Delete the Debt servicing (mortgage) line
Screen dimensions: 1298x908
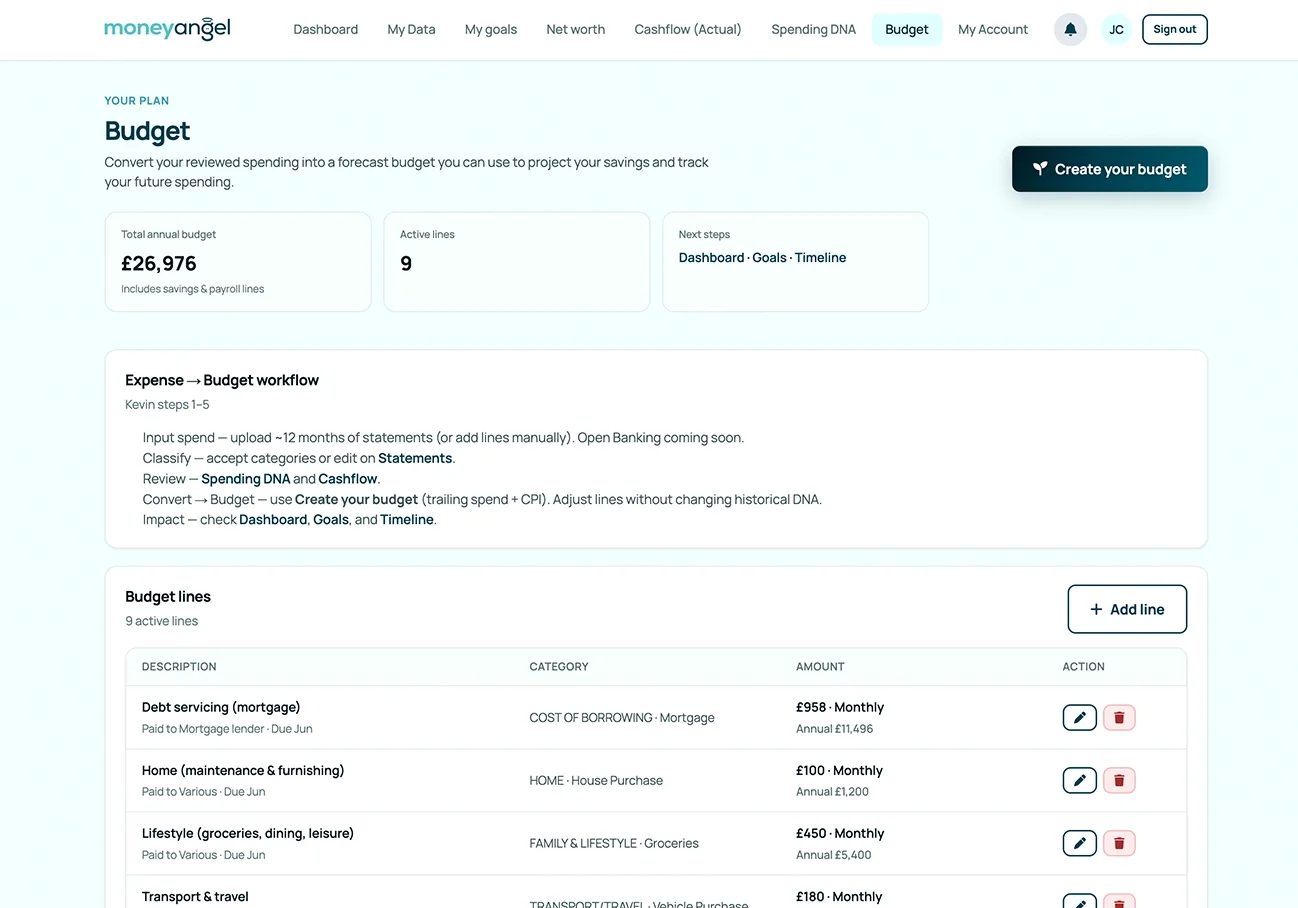click(x=1119, y=717)
